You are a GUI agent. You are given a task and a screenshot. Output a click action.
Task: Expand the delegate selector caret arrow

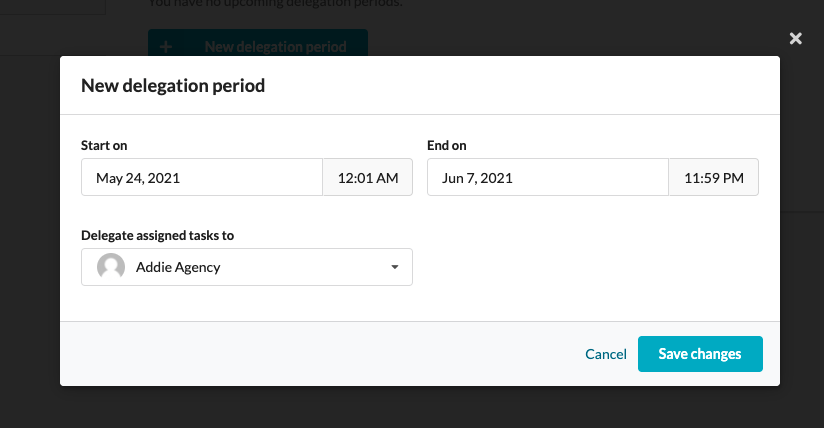[395, 267]
